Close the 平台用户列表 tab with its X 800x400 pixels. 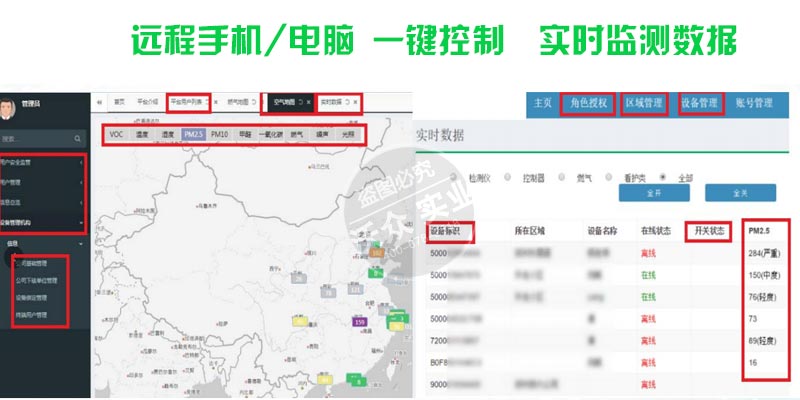tap(216, 102)
